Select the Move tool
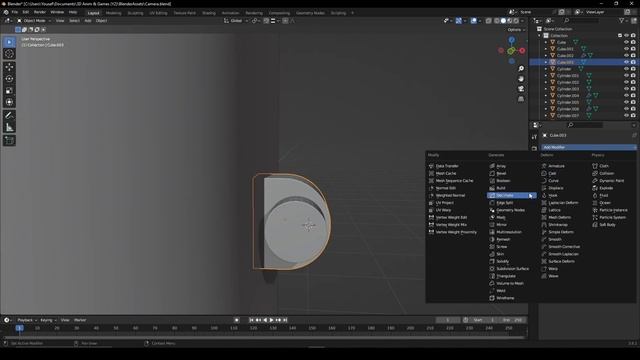This screenshot has height=360, width=640. pyautogui.click(x=9, y=67)
